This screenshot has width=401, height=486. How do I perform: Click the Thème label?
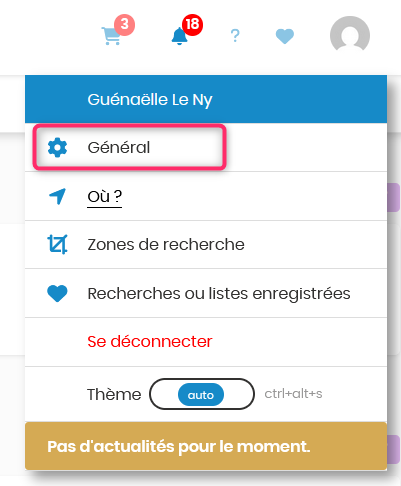[x=114, y=394]
